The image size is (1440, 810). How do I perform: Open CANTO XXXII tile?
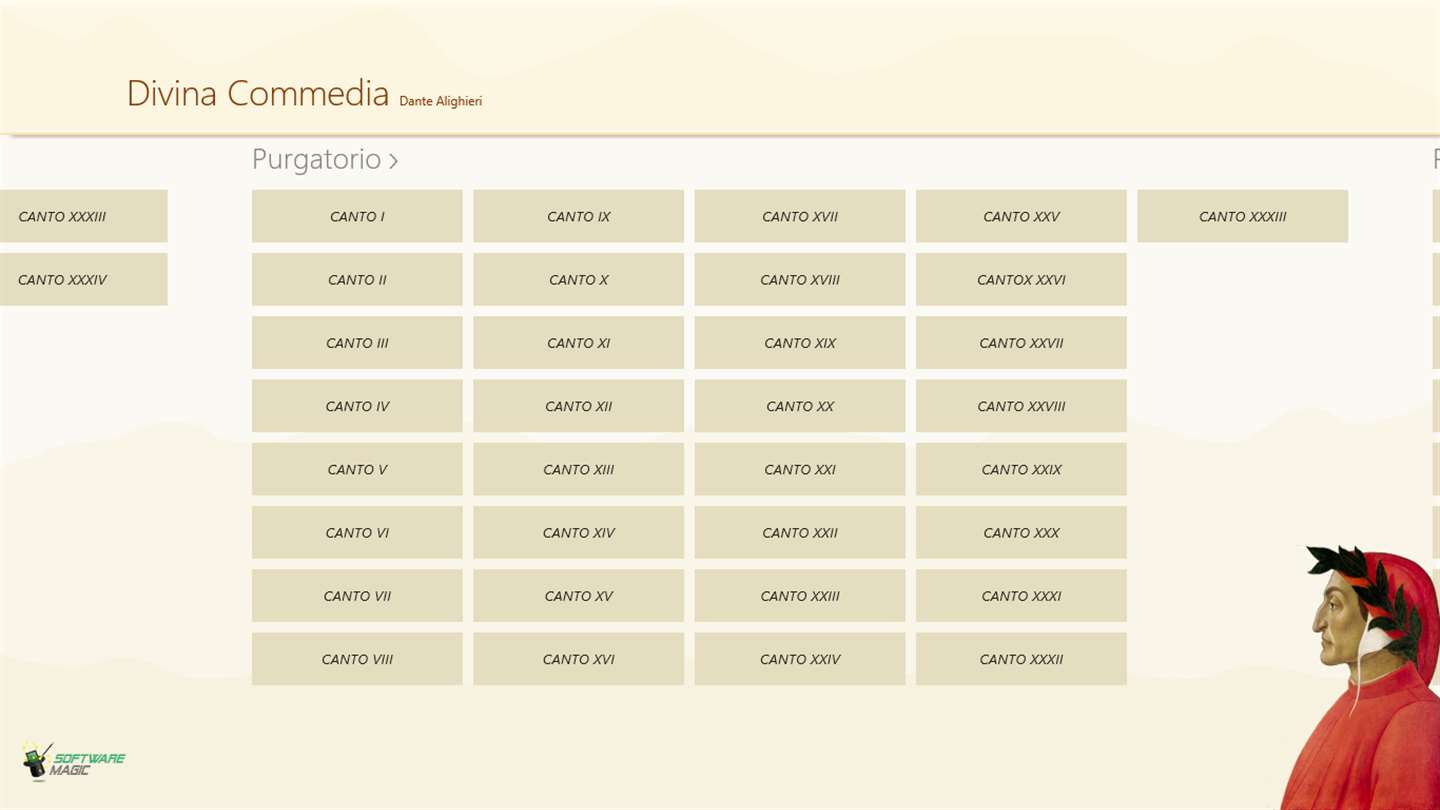coord(1021,659)
